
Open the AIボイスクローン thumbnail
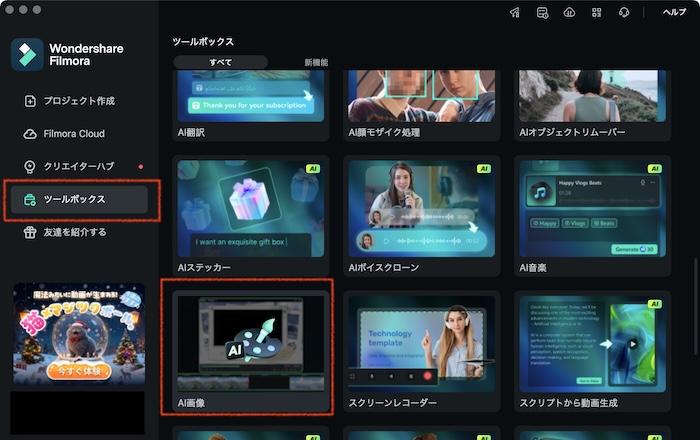(x=421, y=208)
